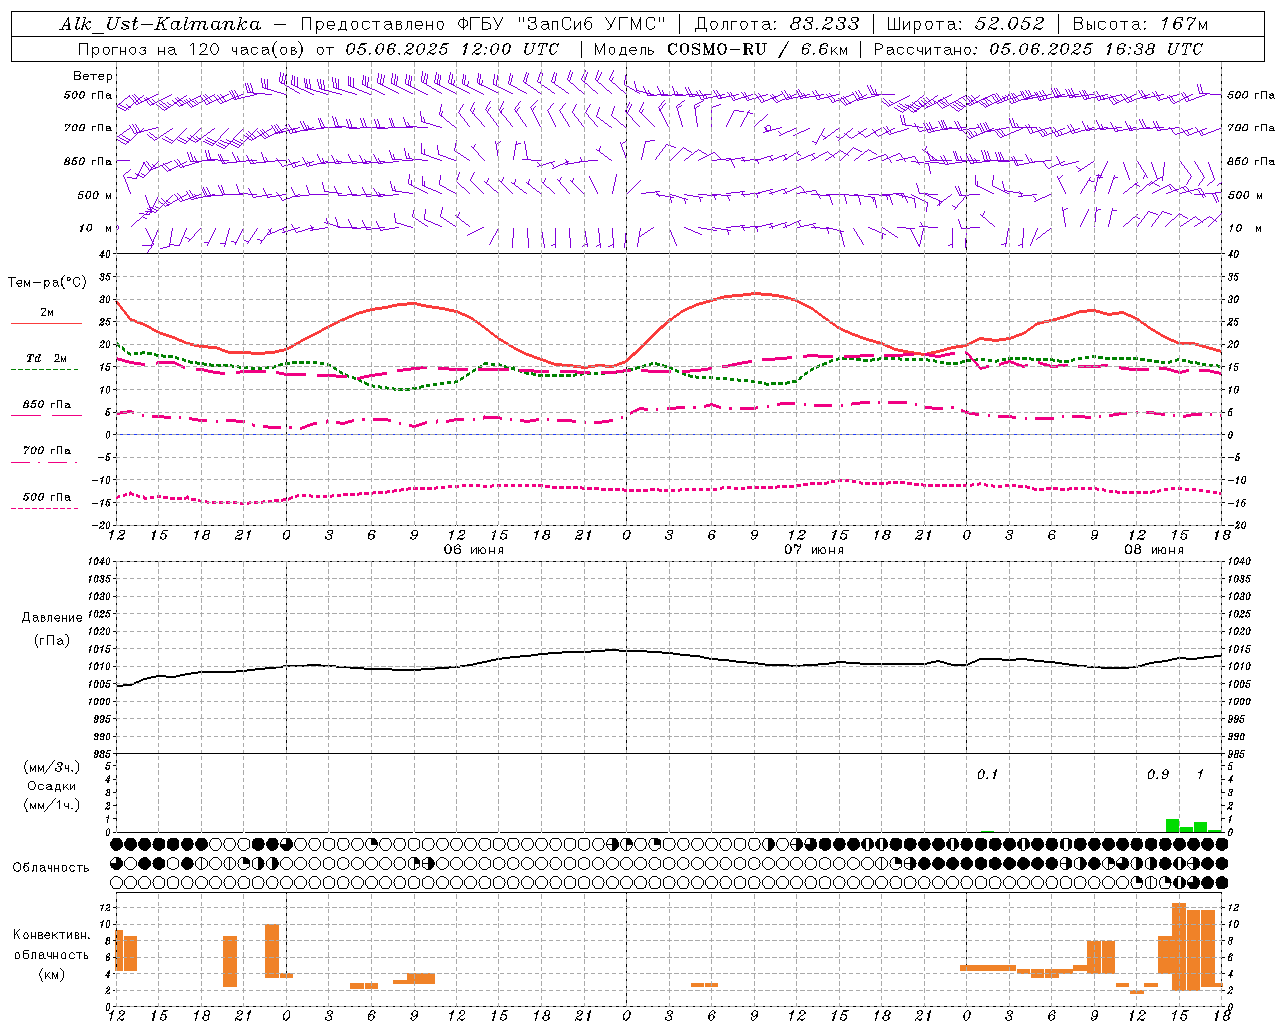Click 'Рассчитано: 05.06.2025 16:38 UTC' timestamp
The image size is (1280, 1024).
point(1038,49)
